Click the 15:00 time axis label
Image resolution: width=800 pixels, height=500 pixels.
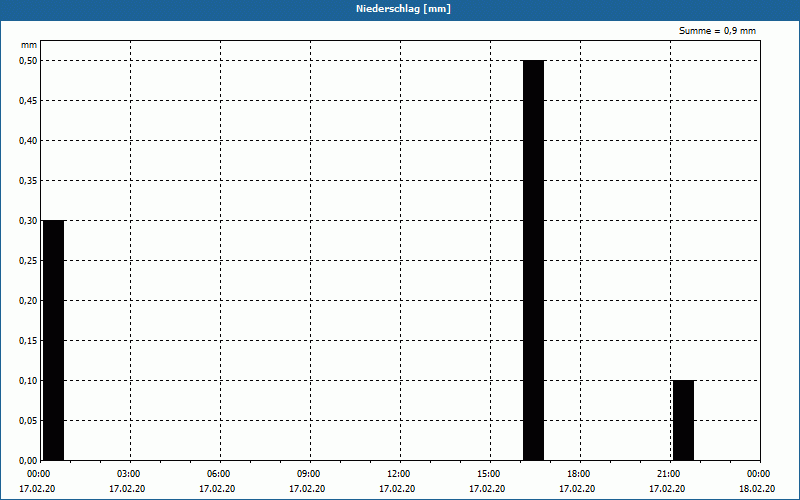pyautogui.click(x=489, y=474)
